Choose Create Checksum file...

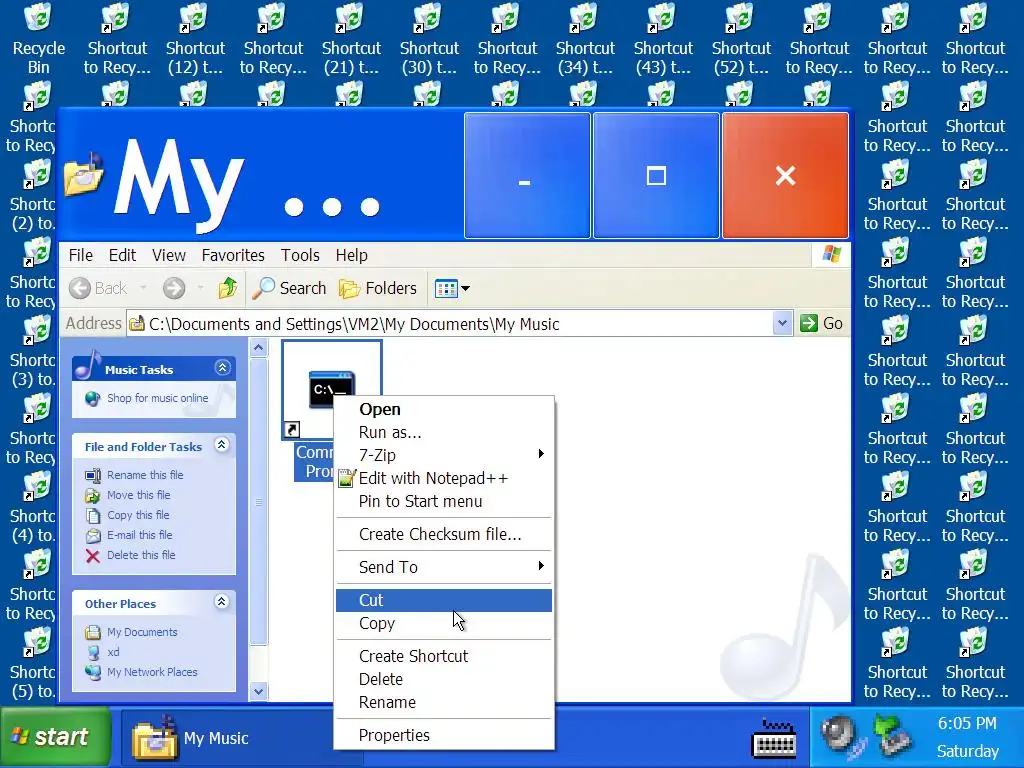tap(443, 534)
